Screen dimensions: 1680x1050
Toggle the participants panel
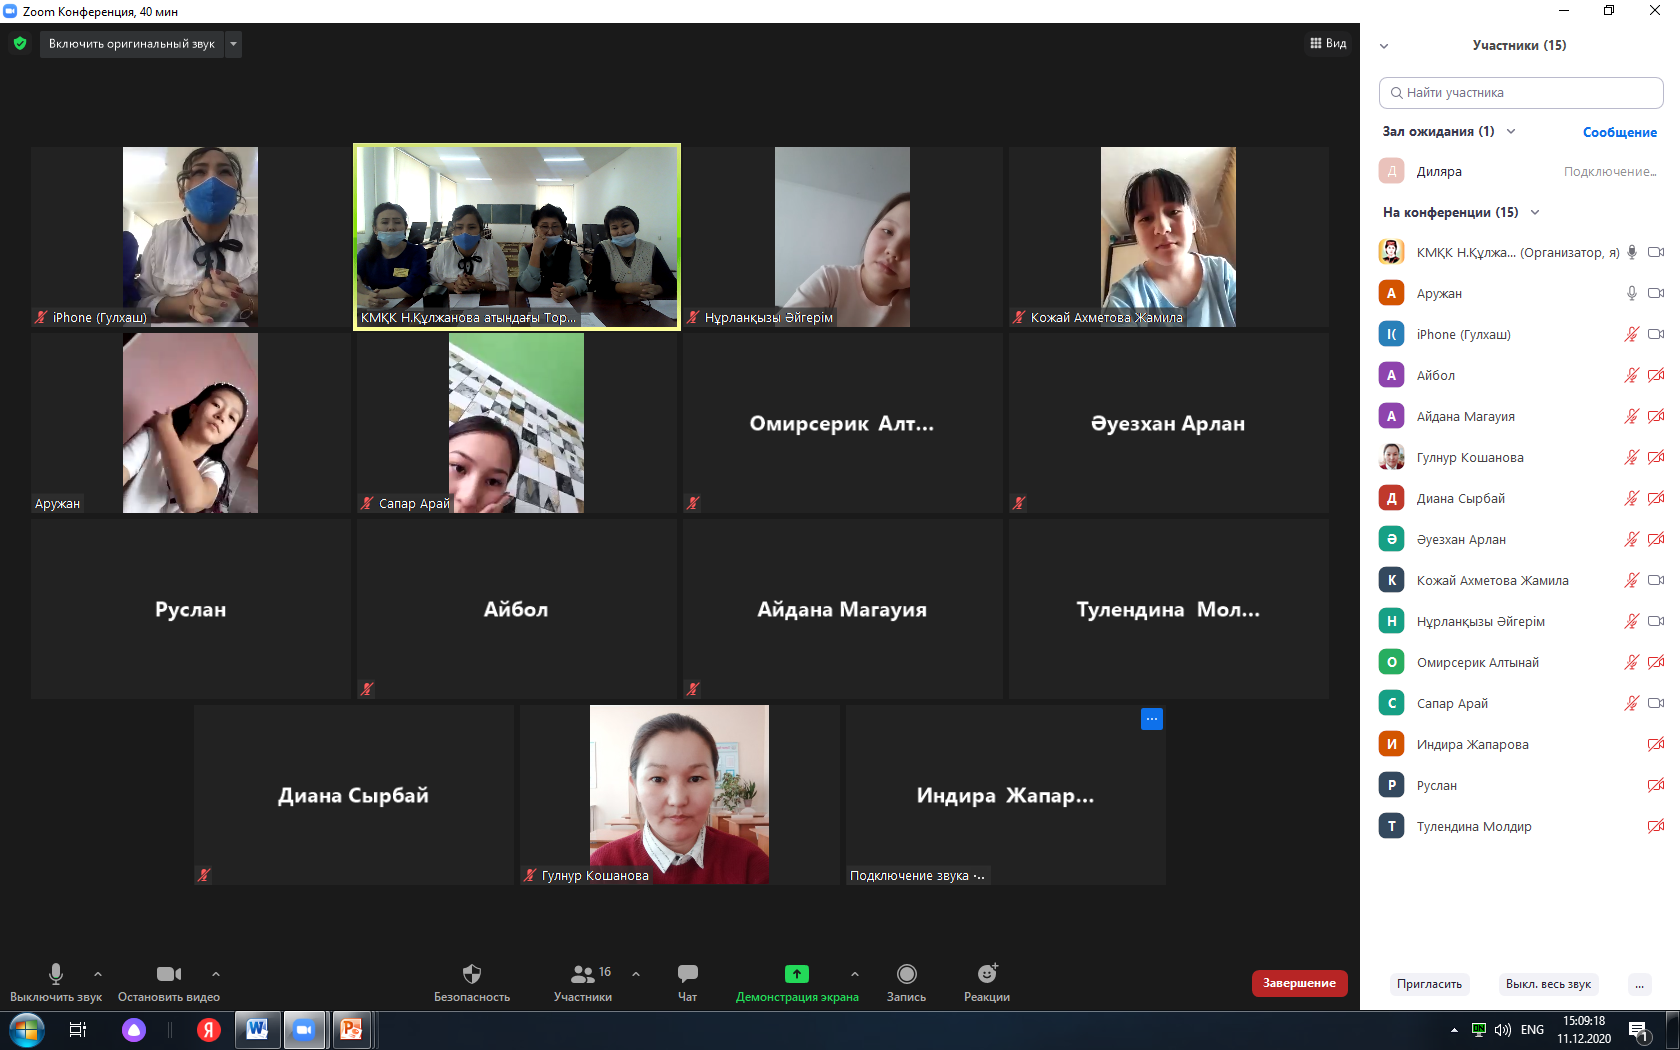point(583,975)
